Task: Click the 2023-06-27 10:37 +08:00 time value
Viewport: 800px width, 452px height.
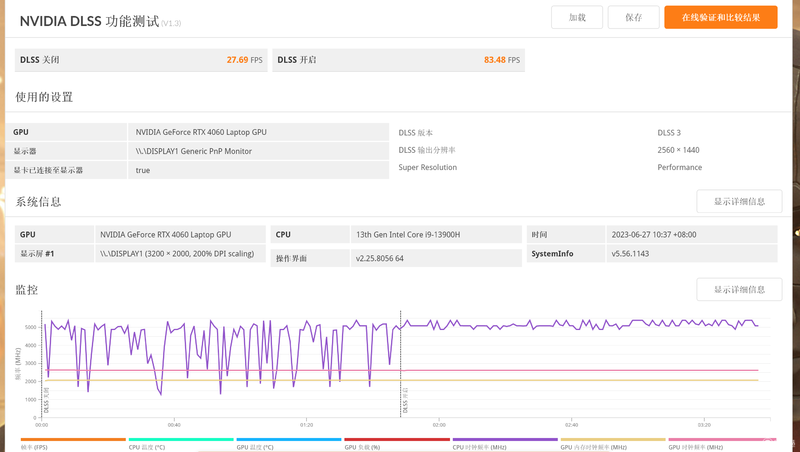Action: (x=654, y=235)
